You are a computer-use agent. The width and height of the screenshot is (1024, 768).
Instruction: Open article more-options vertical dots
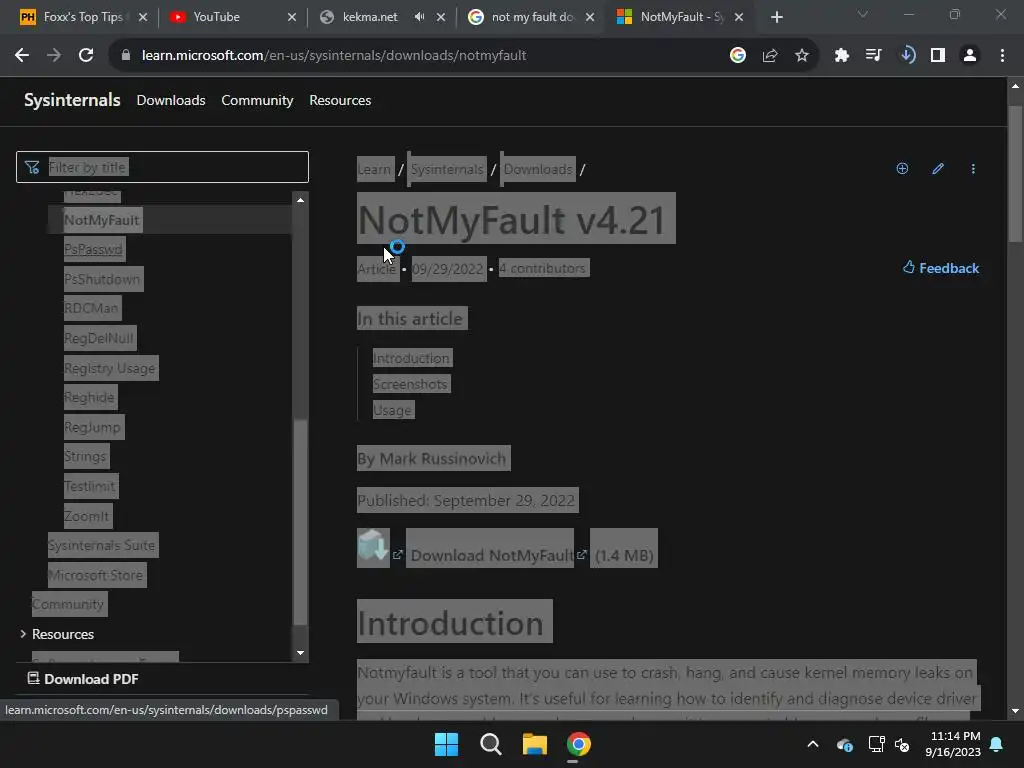pos(973,168)
